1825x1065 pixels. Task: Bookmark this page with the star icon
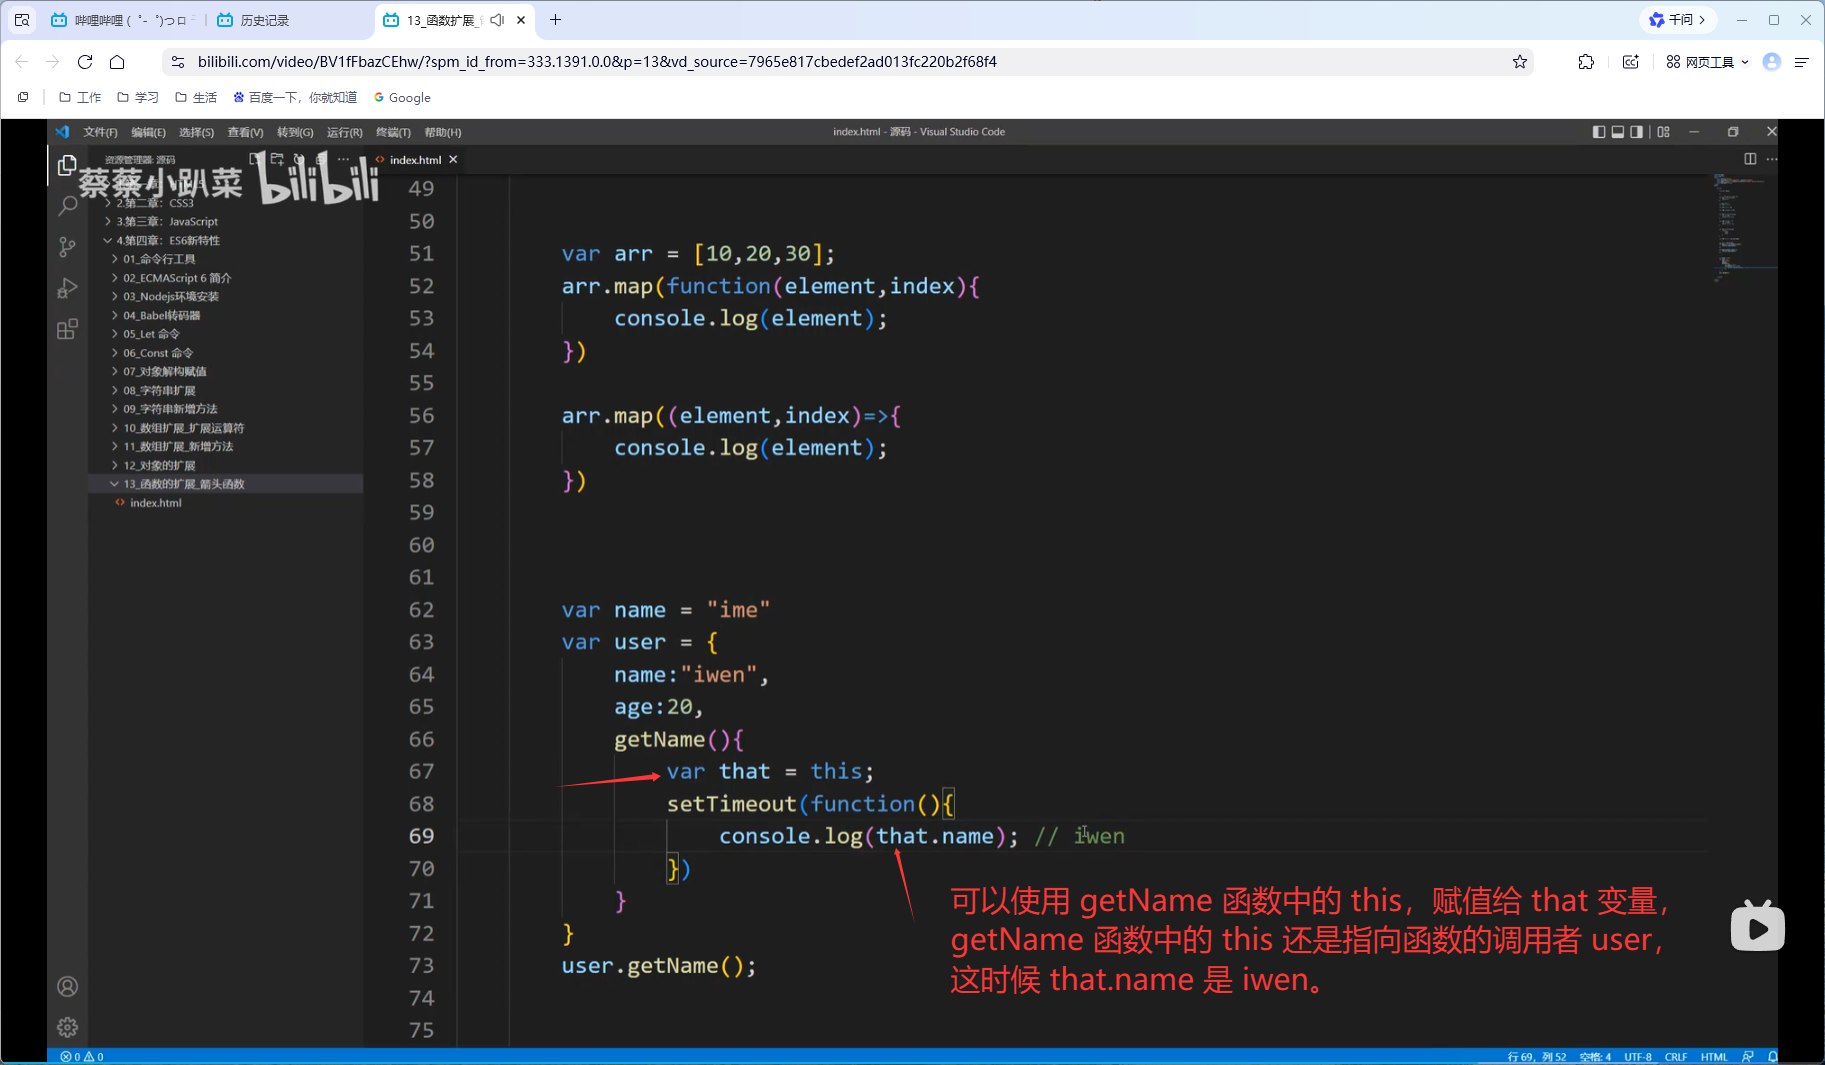[x=1520, y=62]
